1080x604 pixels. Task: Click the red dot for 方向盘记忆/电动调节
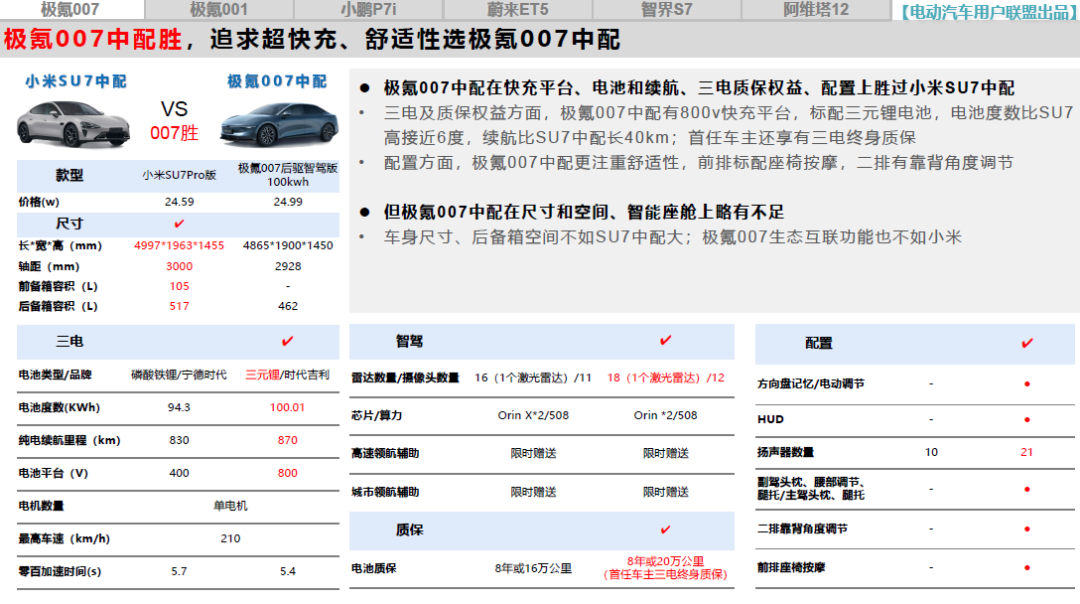click(1027, 384)
